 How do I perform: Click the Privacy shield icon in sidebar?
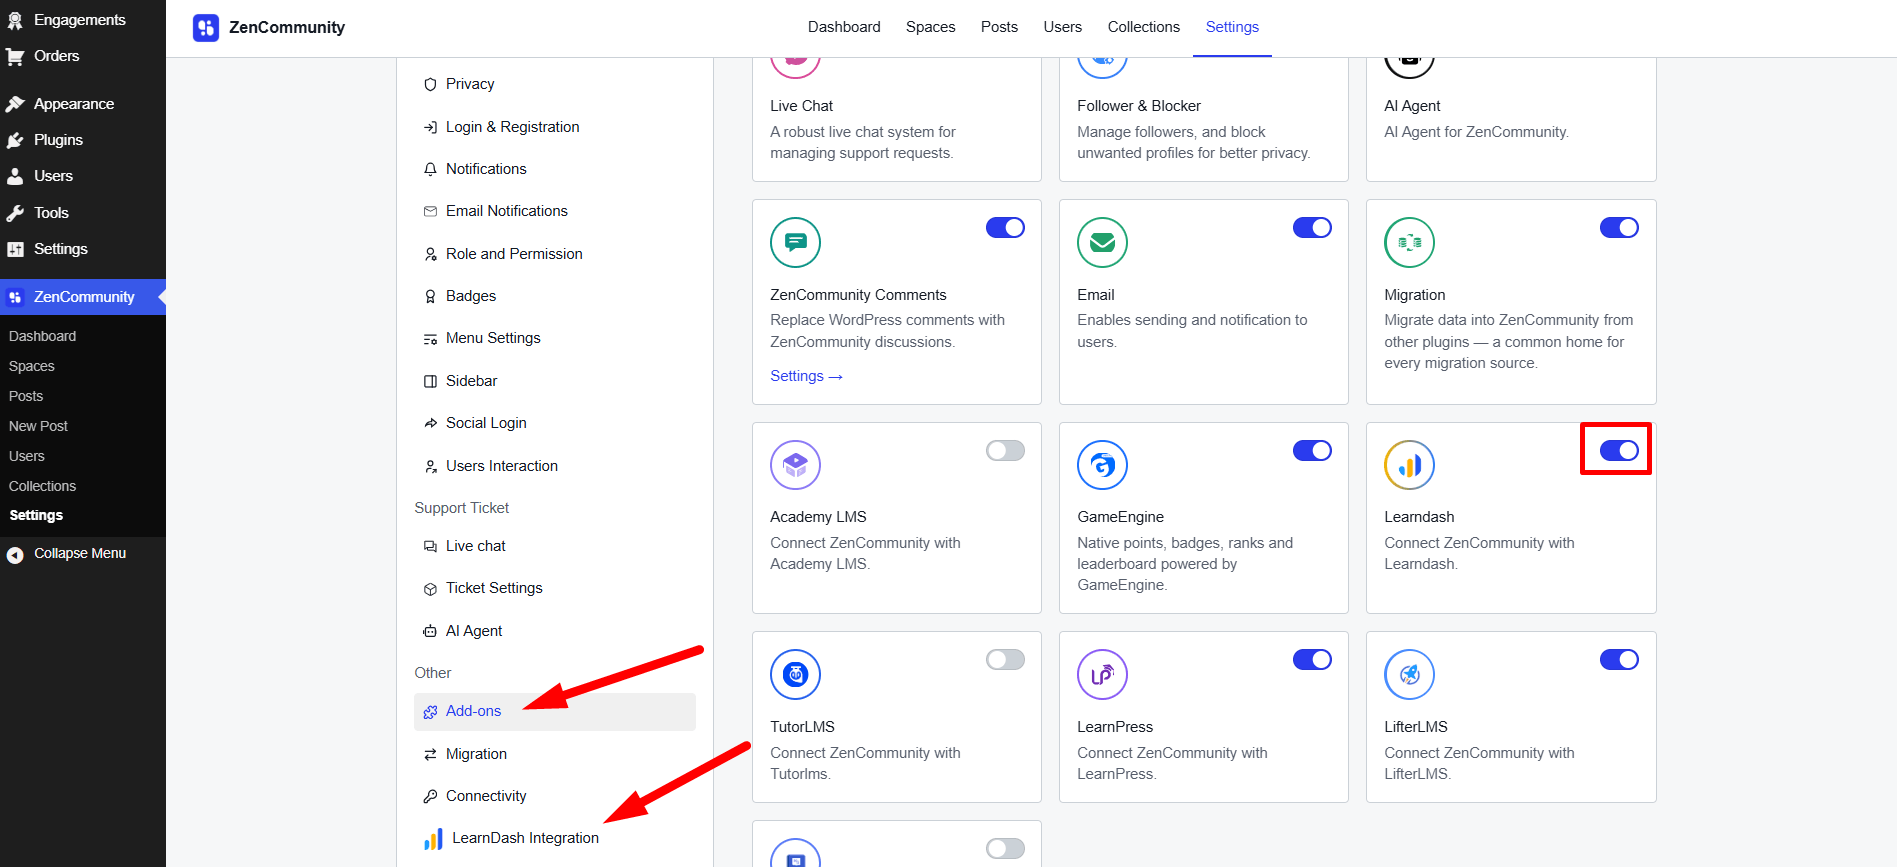[430, 84]
